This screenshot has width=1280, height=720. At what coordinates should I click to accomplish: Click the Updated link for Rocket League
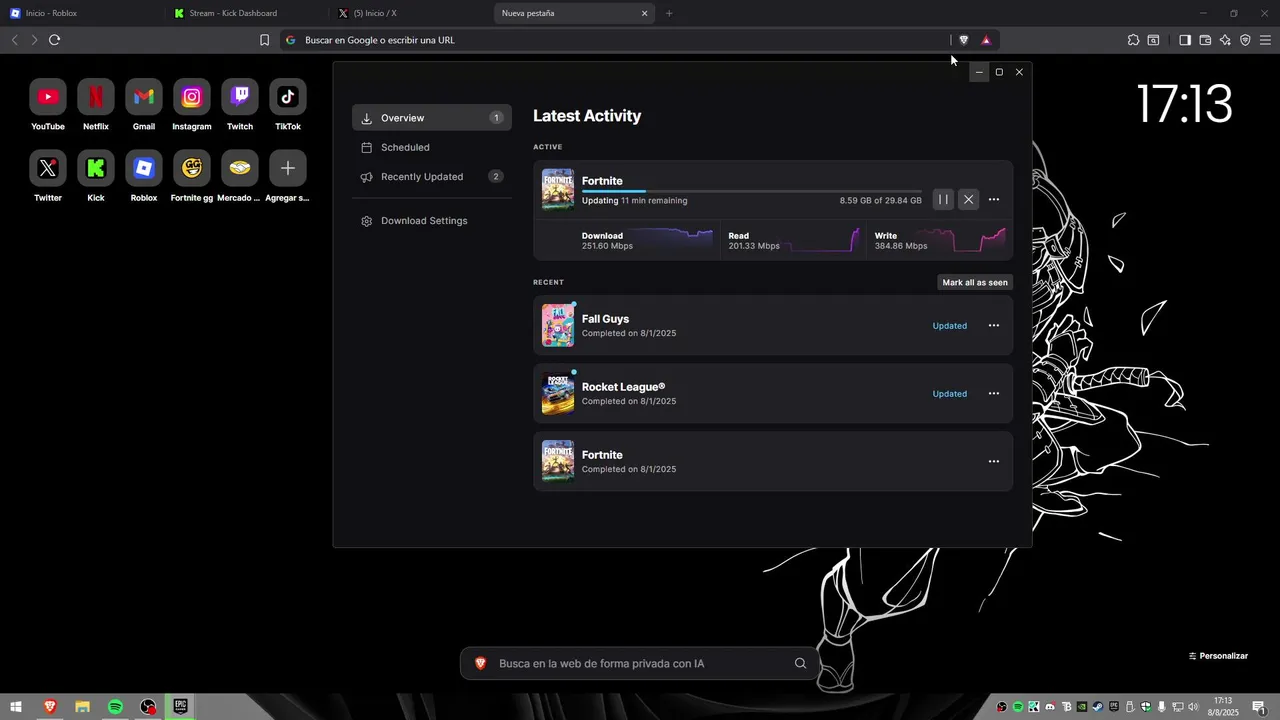(950, 394)
